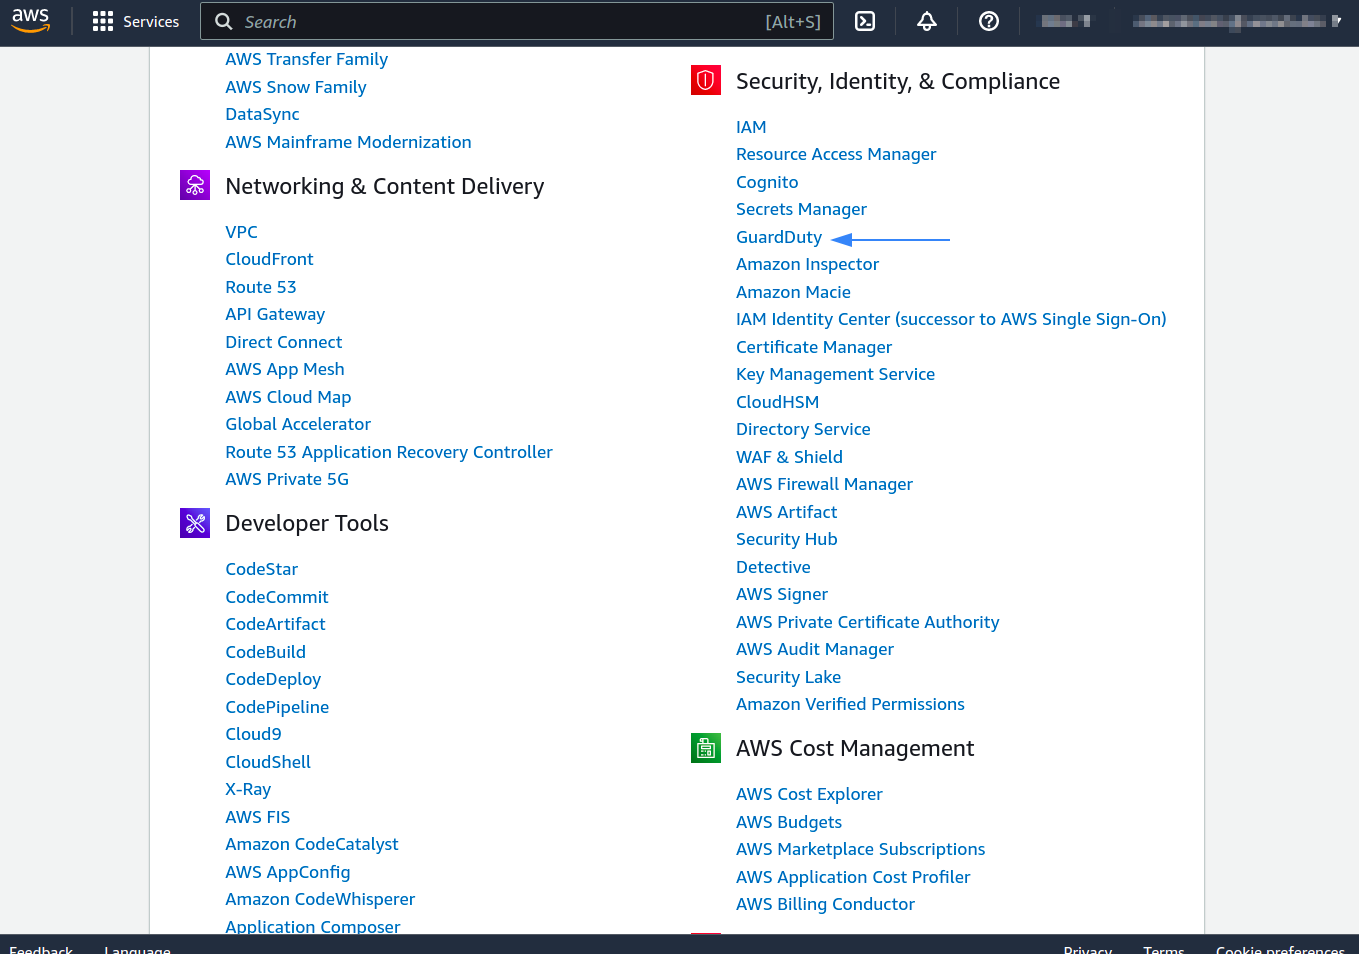1359x954 pixels.
Task: Open AWS Mainframe Modernization
Action: coord(348,142)
